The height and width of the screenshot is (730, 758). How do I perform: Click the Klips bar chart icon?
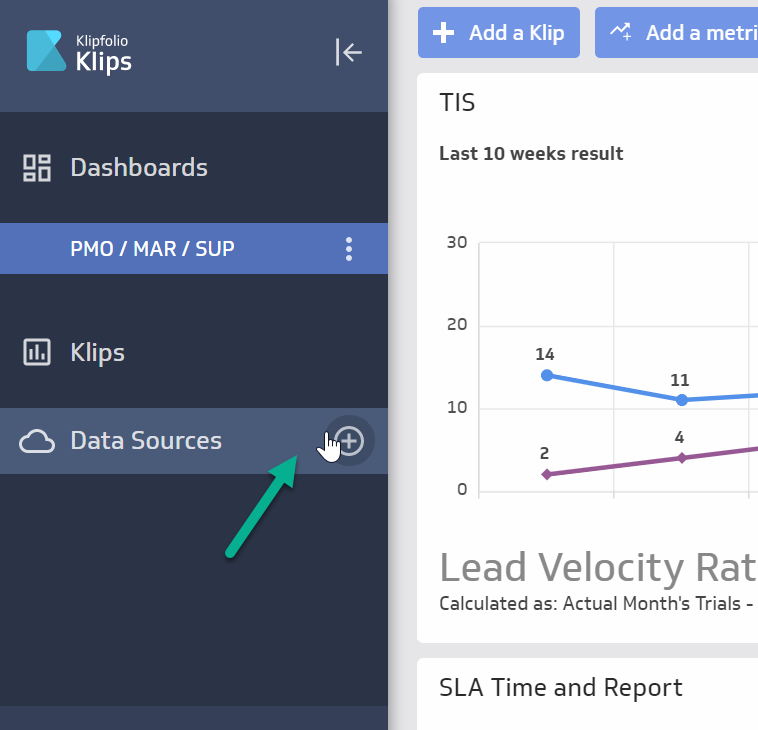[37, 352]
